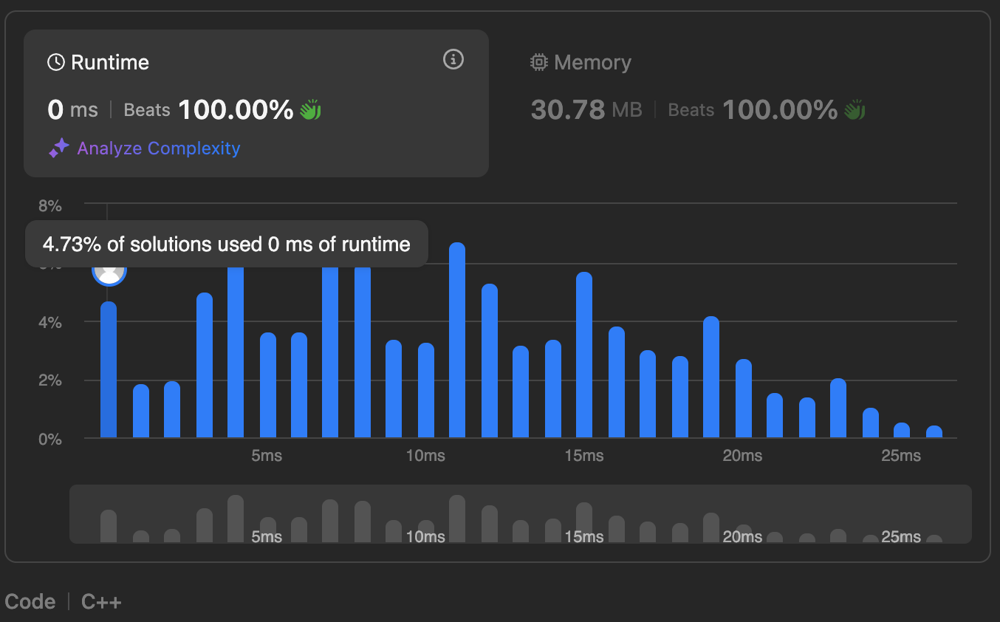
Task: Click the clapping hands icon in Runtime card
Action: (310, 110)
